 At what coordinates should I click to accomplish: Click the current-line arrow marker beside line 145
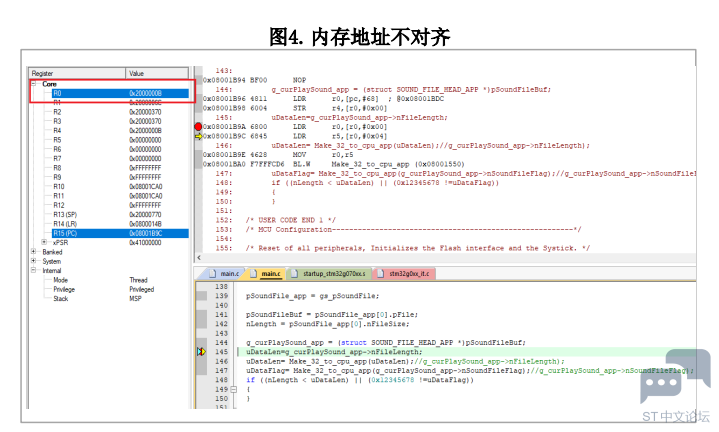pos(201,352)
